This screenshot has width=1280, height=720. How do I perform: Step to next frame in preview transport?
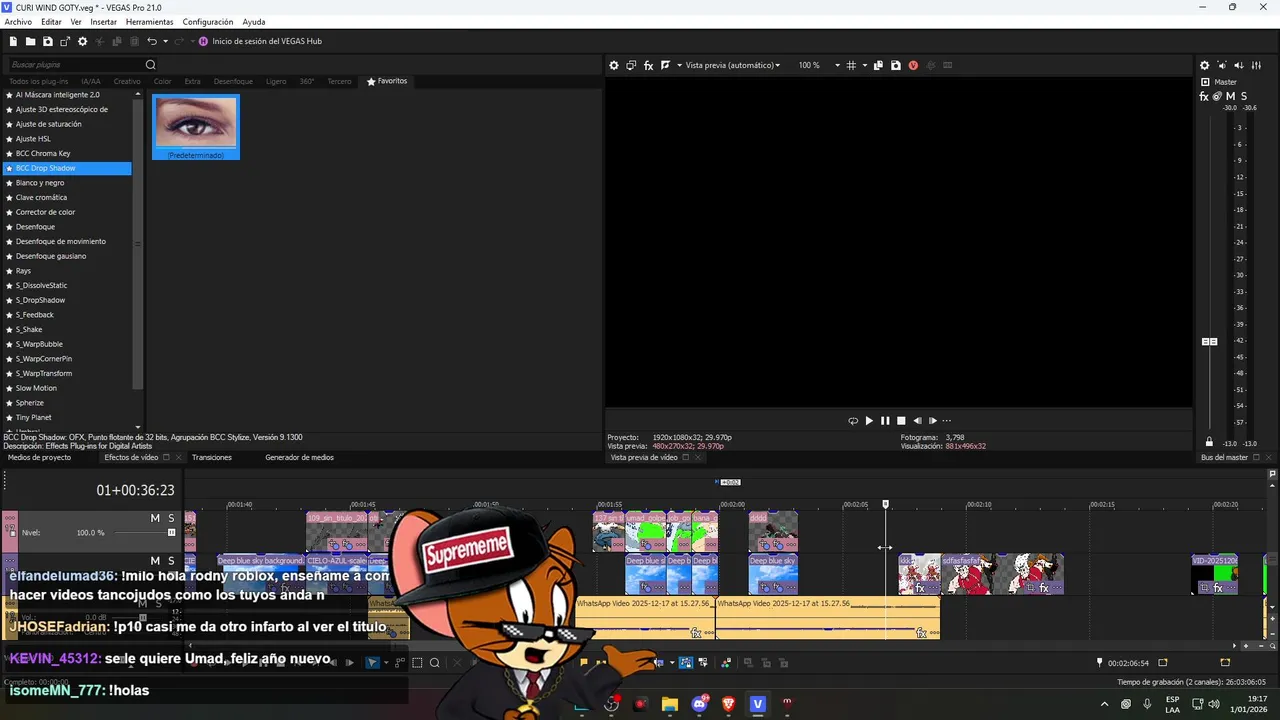(x=933, y=421)
